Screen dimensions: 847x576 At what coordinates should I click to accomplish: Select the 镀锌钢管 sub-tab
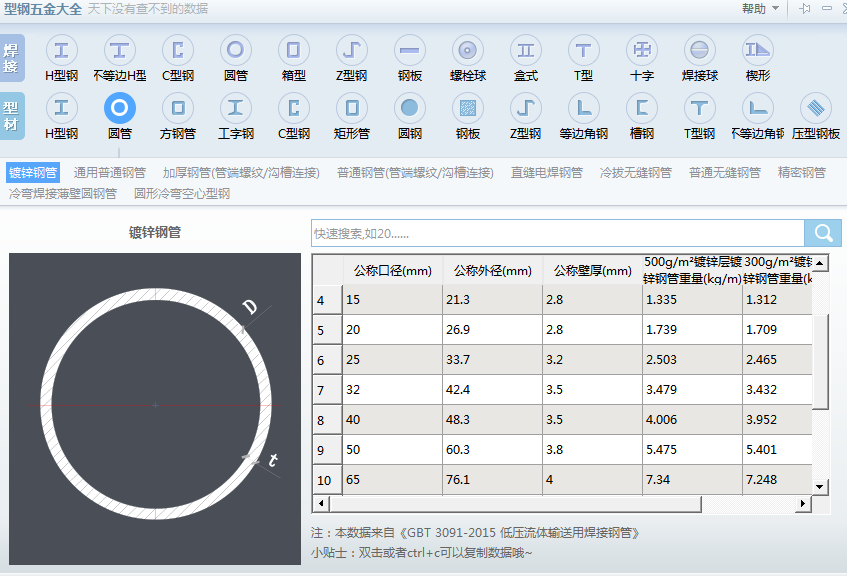point(33,173)
